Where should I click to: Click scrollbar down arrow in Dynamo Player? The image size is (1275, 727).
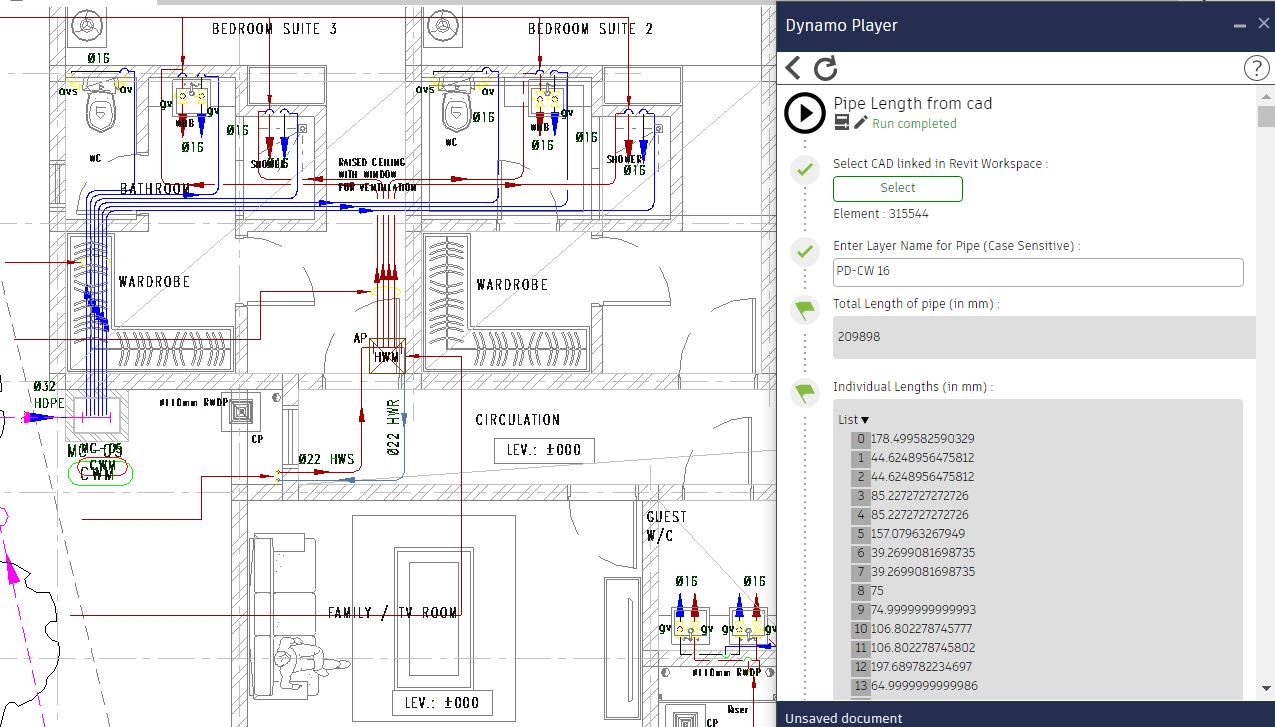[1266, 688]
